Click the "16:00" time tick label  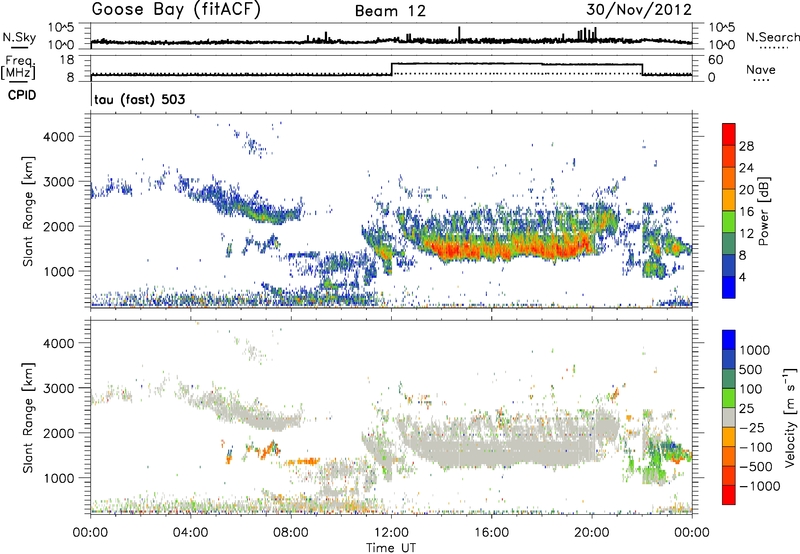coord(491,533)
